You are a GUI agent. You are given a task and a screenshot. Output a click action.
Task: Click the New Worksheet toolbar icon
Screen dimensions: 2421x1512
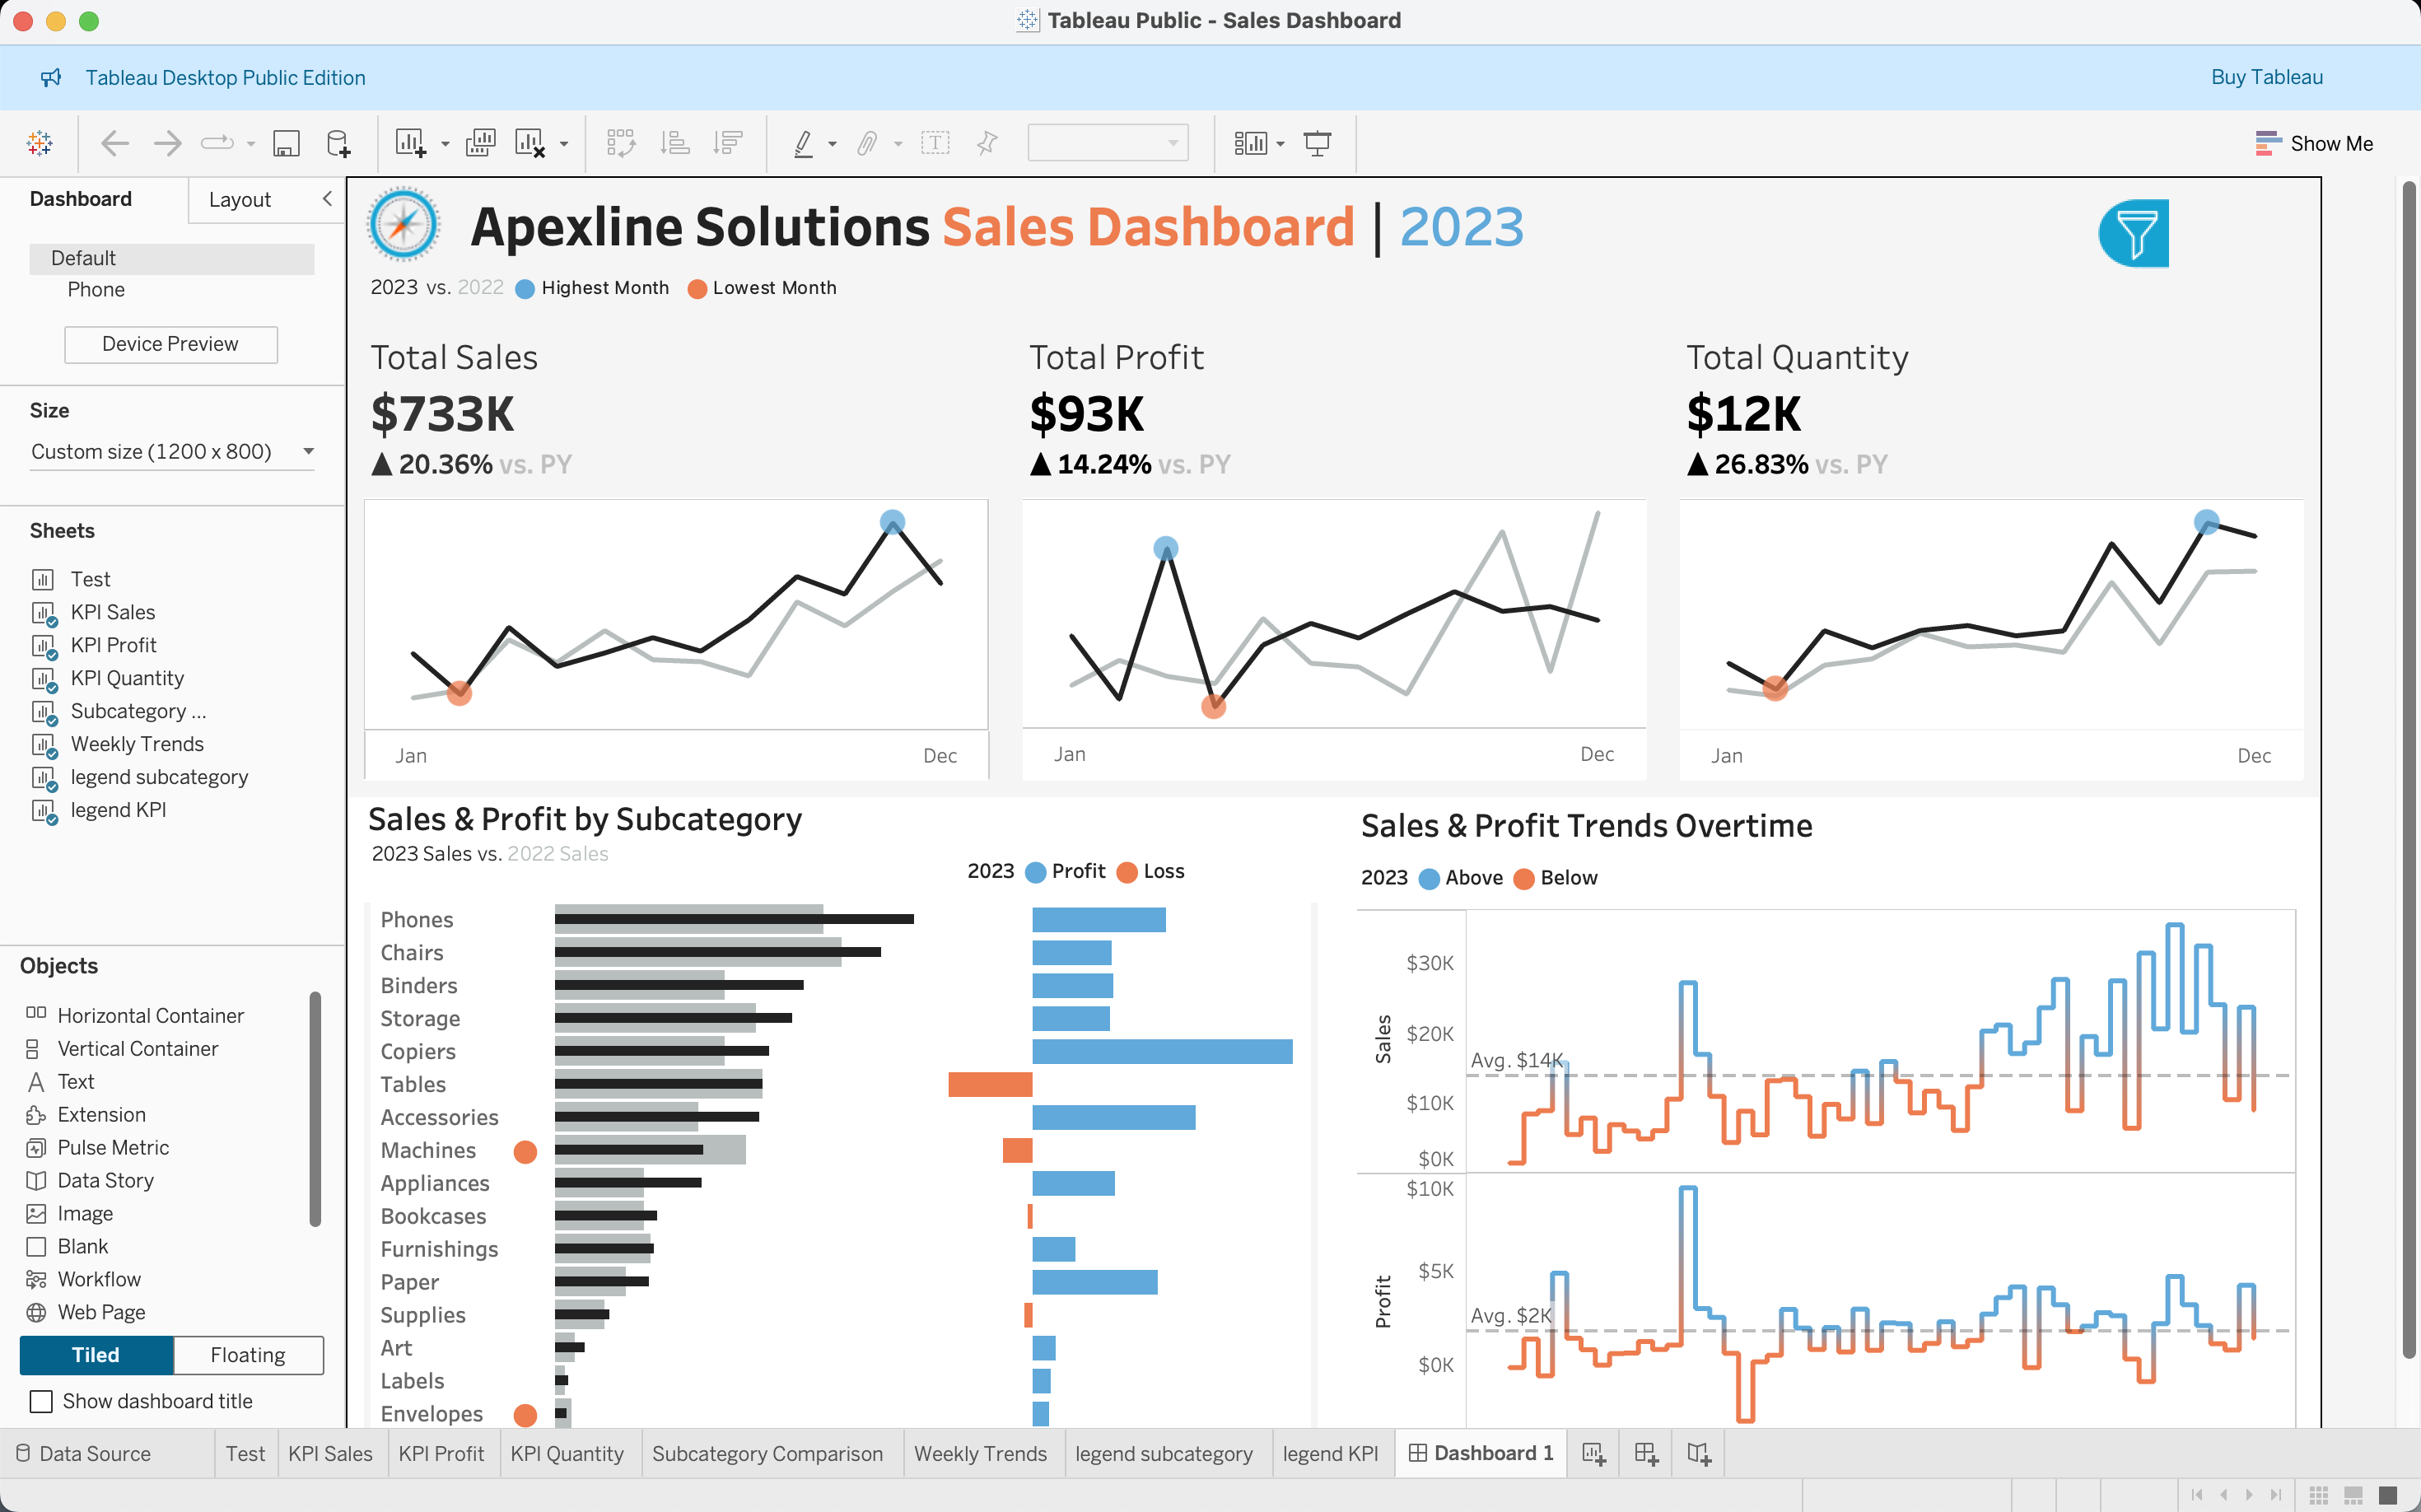point(410,143)
